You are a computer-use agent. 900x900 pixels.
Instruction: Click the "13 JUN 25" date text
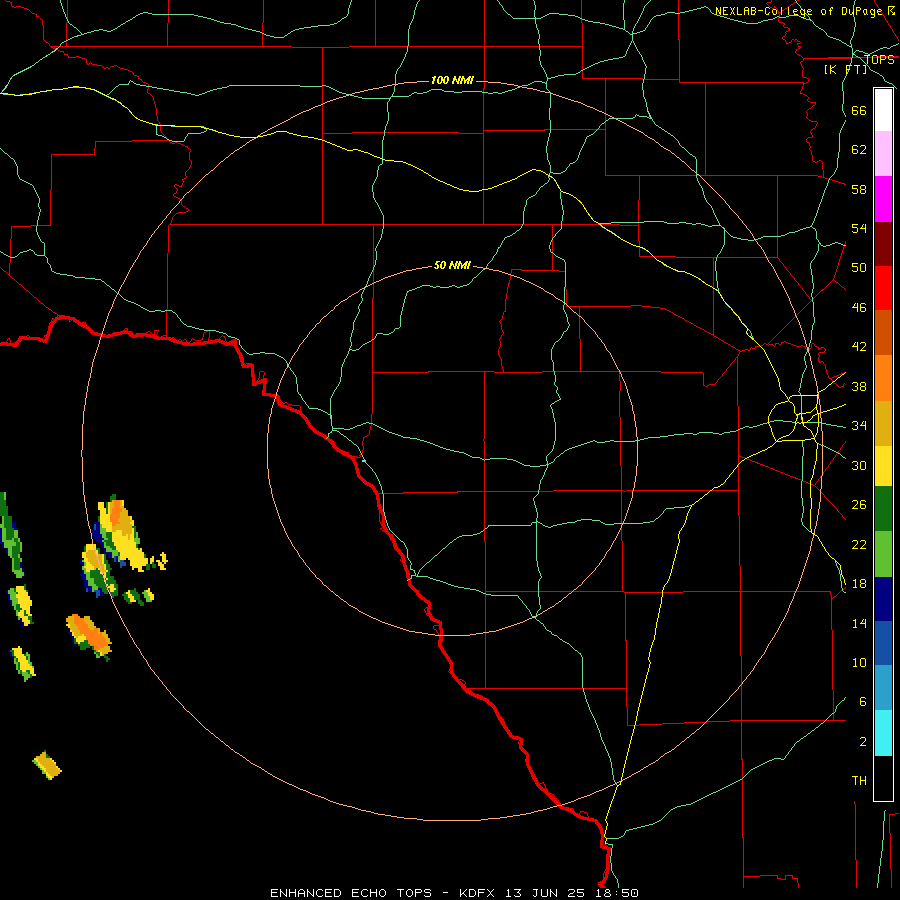(545, 893)
